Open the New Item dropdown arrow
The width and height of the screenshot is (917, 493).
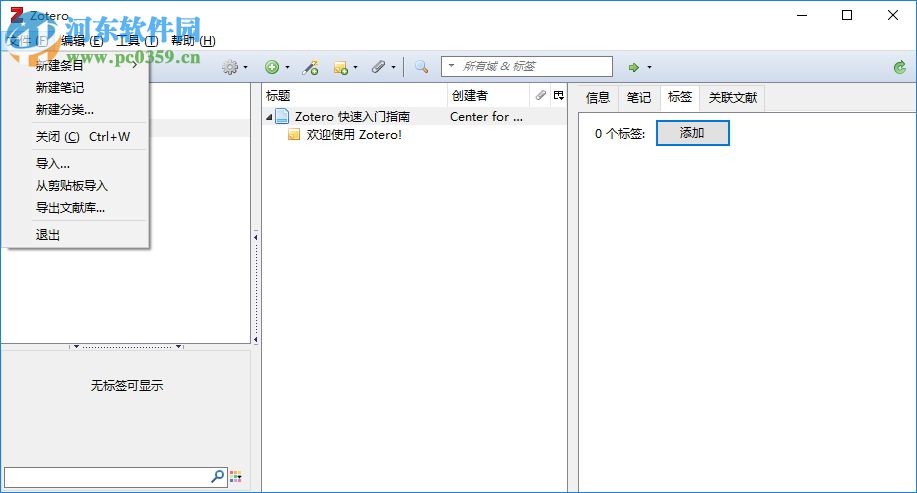pos(287,67)
